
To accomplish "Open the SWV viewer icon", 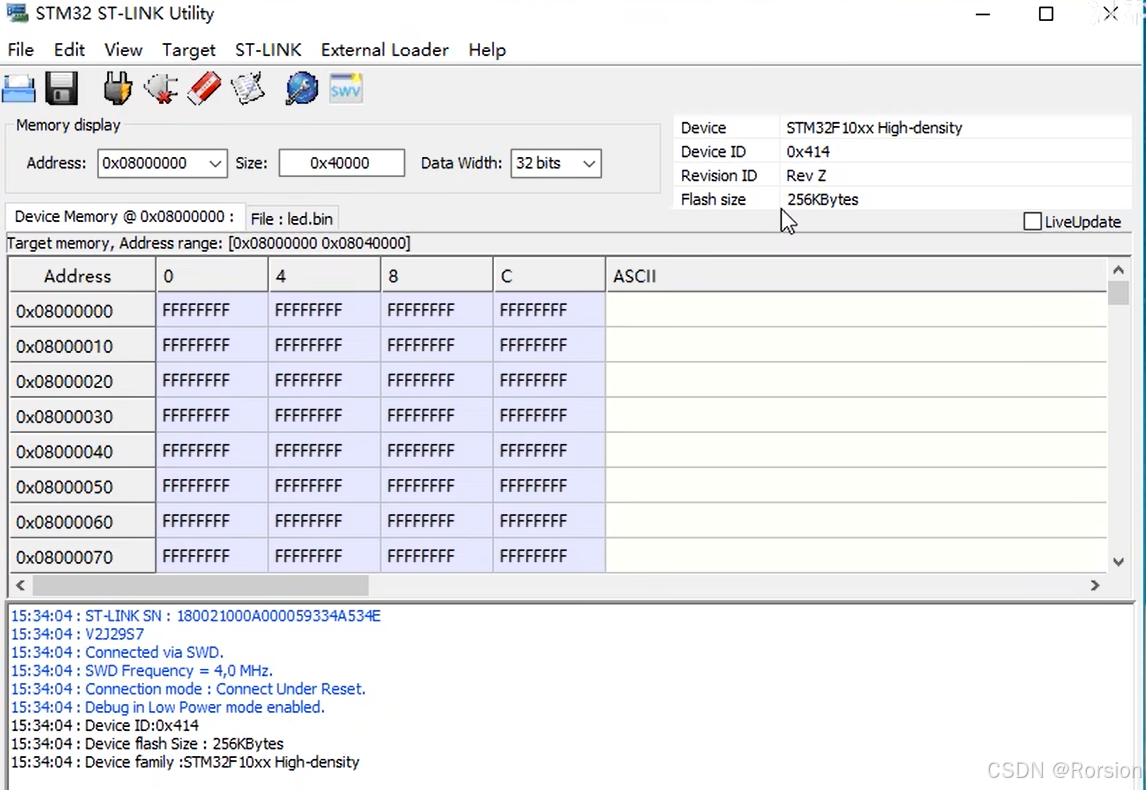I will tap(346, 89).
